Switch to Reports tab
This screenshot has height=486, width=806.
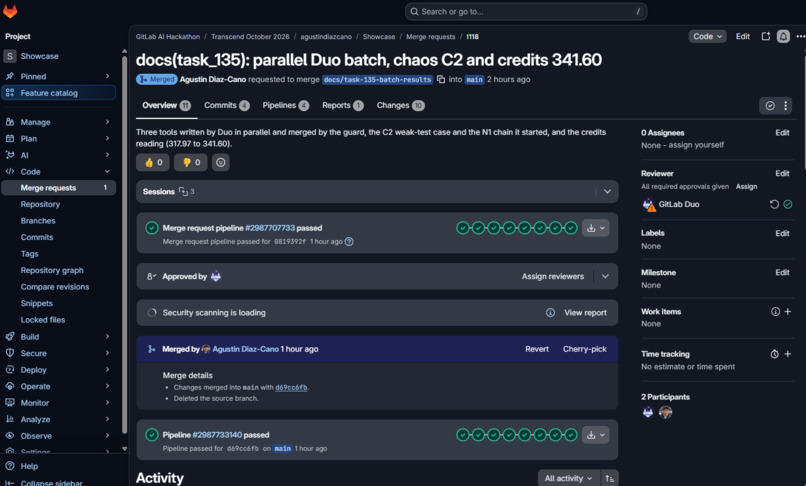[343, 105]
